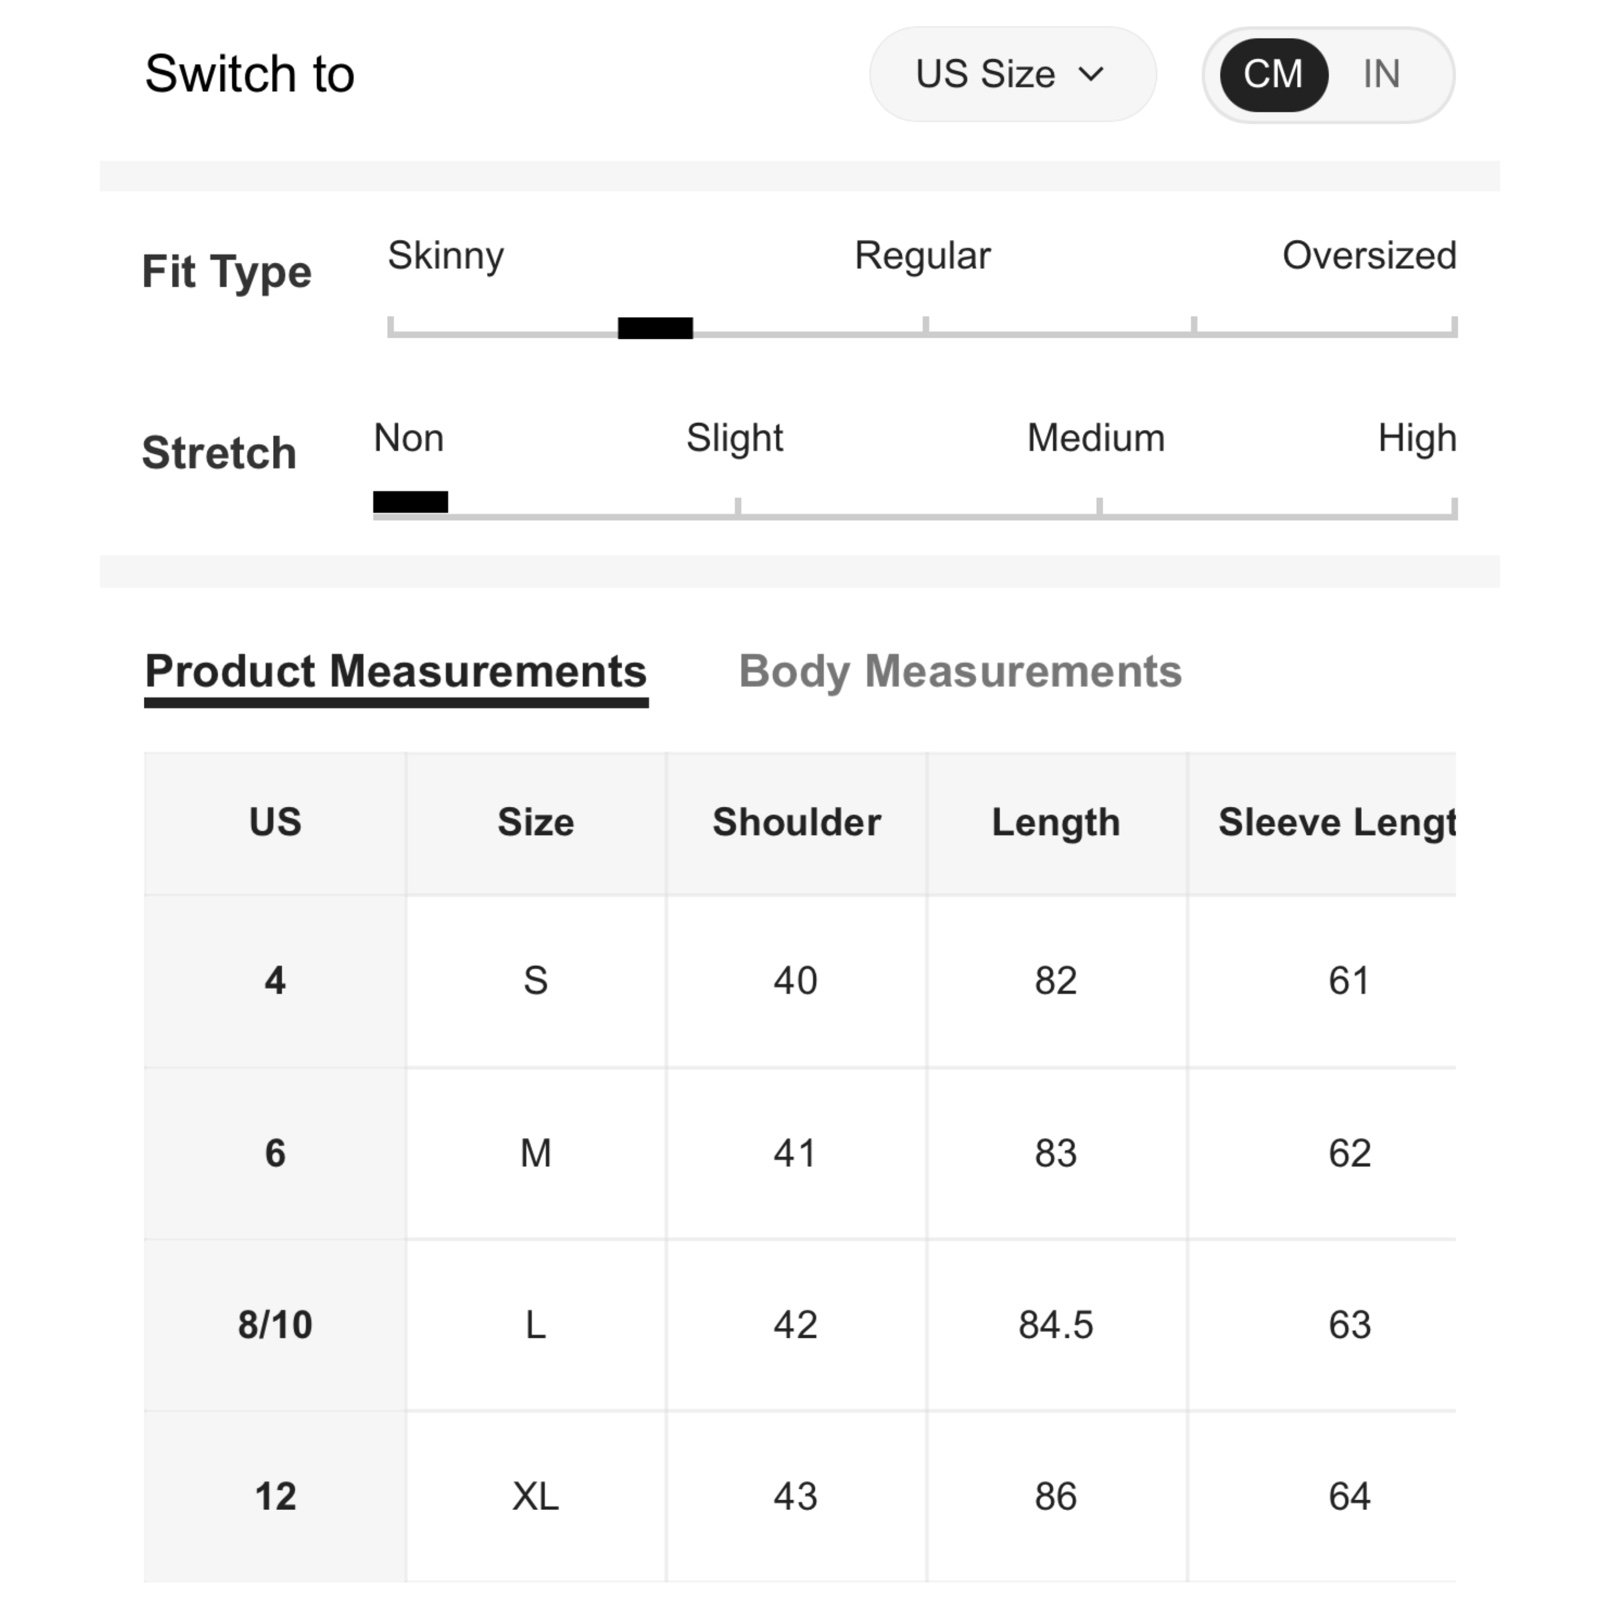Image resolution: width=1600 pixels, height=1600 pixels.
Task: Select the US 8/10 size row
Action: tap(800, 1325)
